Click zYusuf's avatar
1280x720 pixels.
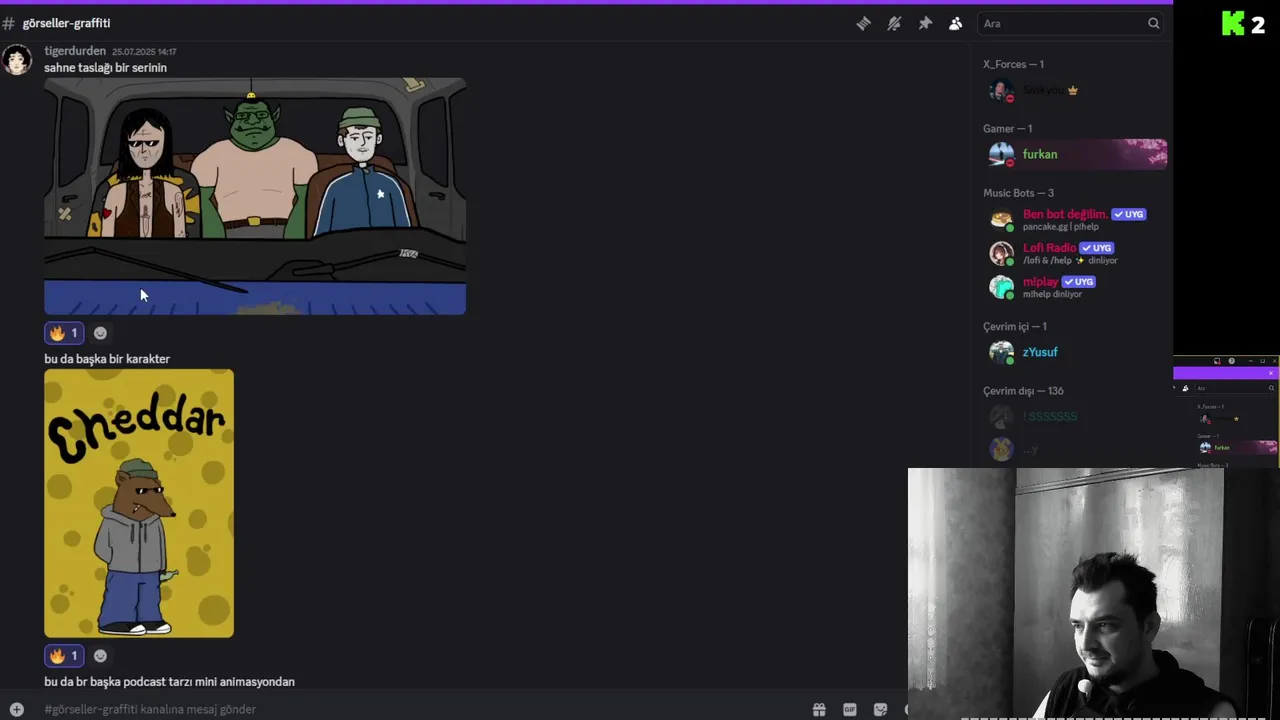(1001, 352)
